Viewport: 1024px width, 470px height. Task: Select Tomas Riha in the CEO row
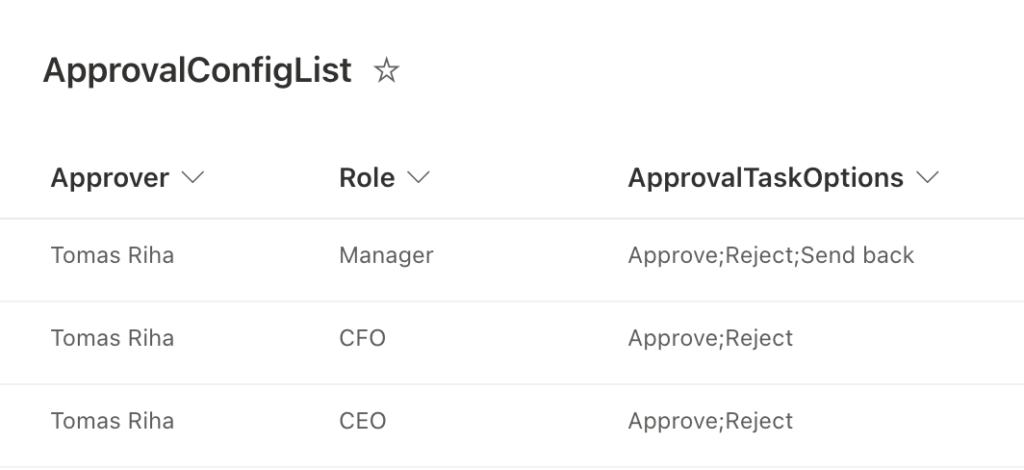[112, 421]
